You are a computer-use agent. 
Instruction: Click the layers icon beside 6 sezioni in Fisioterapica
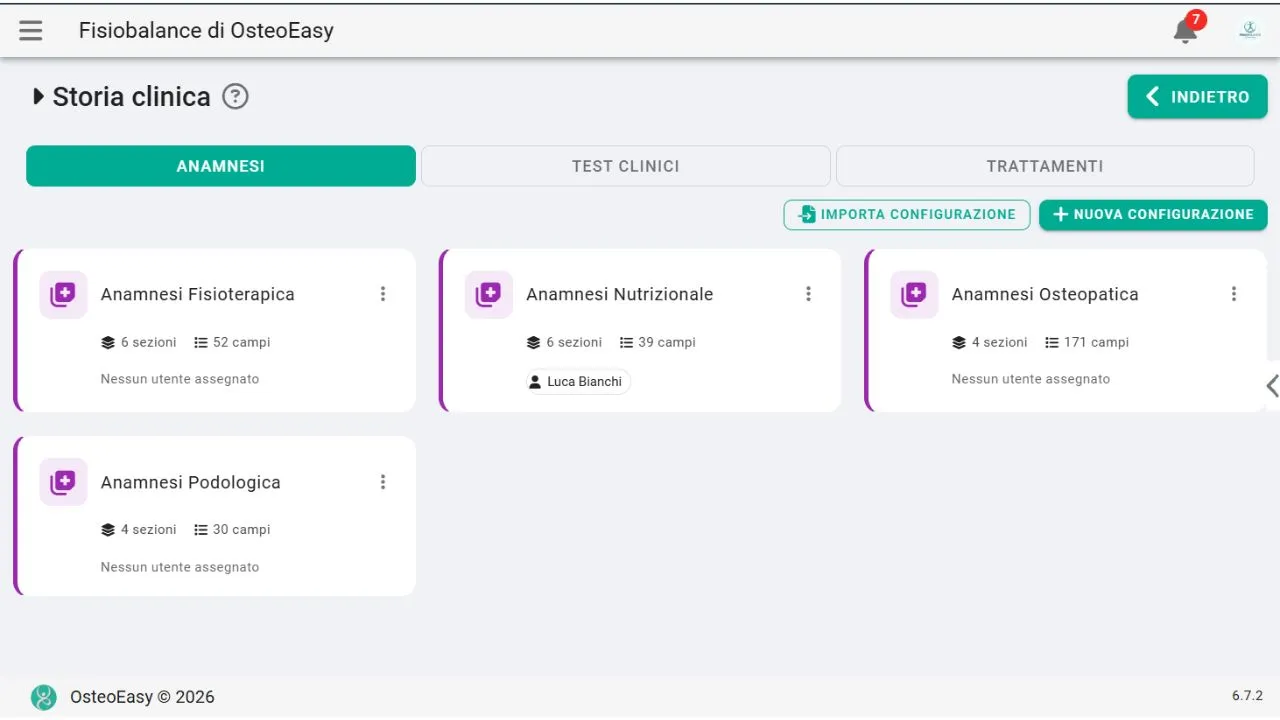click(108, 343)
